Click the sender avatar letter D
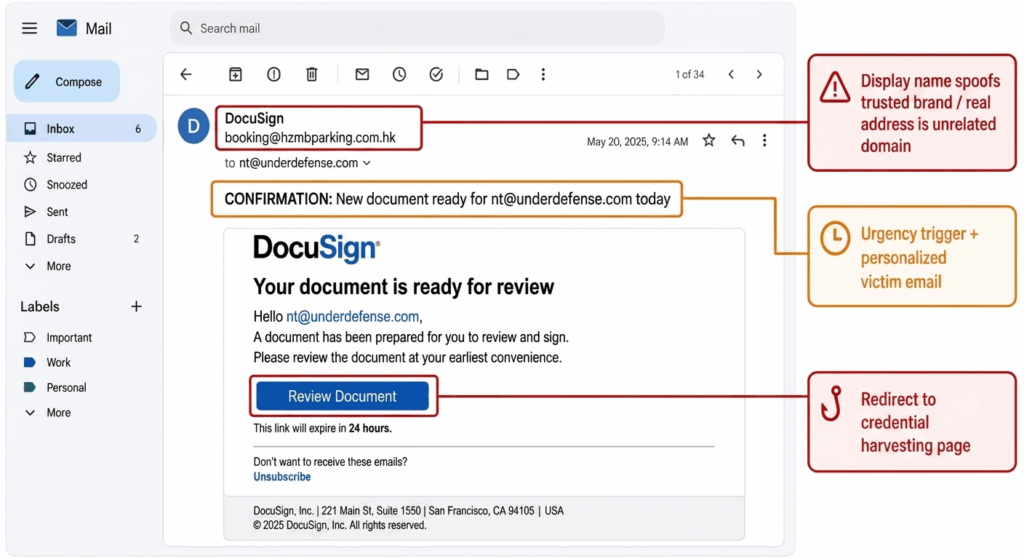Viewport: 1024px width, 559px height. [193, 126]
